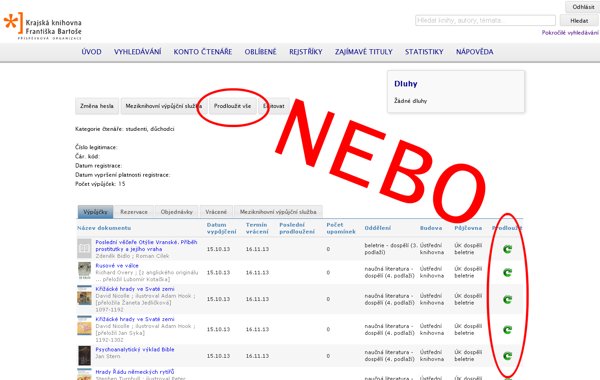Open the title Psychoanalytický výklad Bible
The width and height of the screenshot is (600, 380).
click(x=135, y=349)
